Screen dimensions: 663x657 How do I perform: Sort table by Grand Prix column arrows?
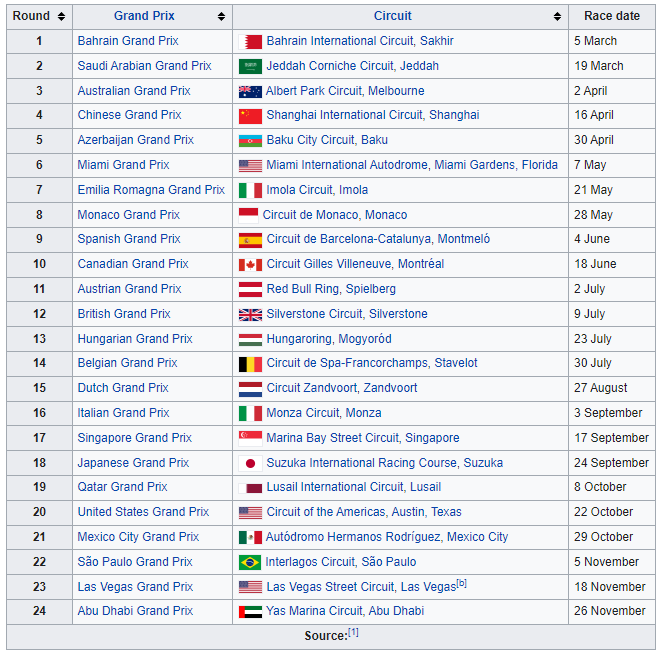point(221,16)
